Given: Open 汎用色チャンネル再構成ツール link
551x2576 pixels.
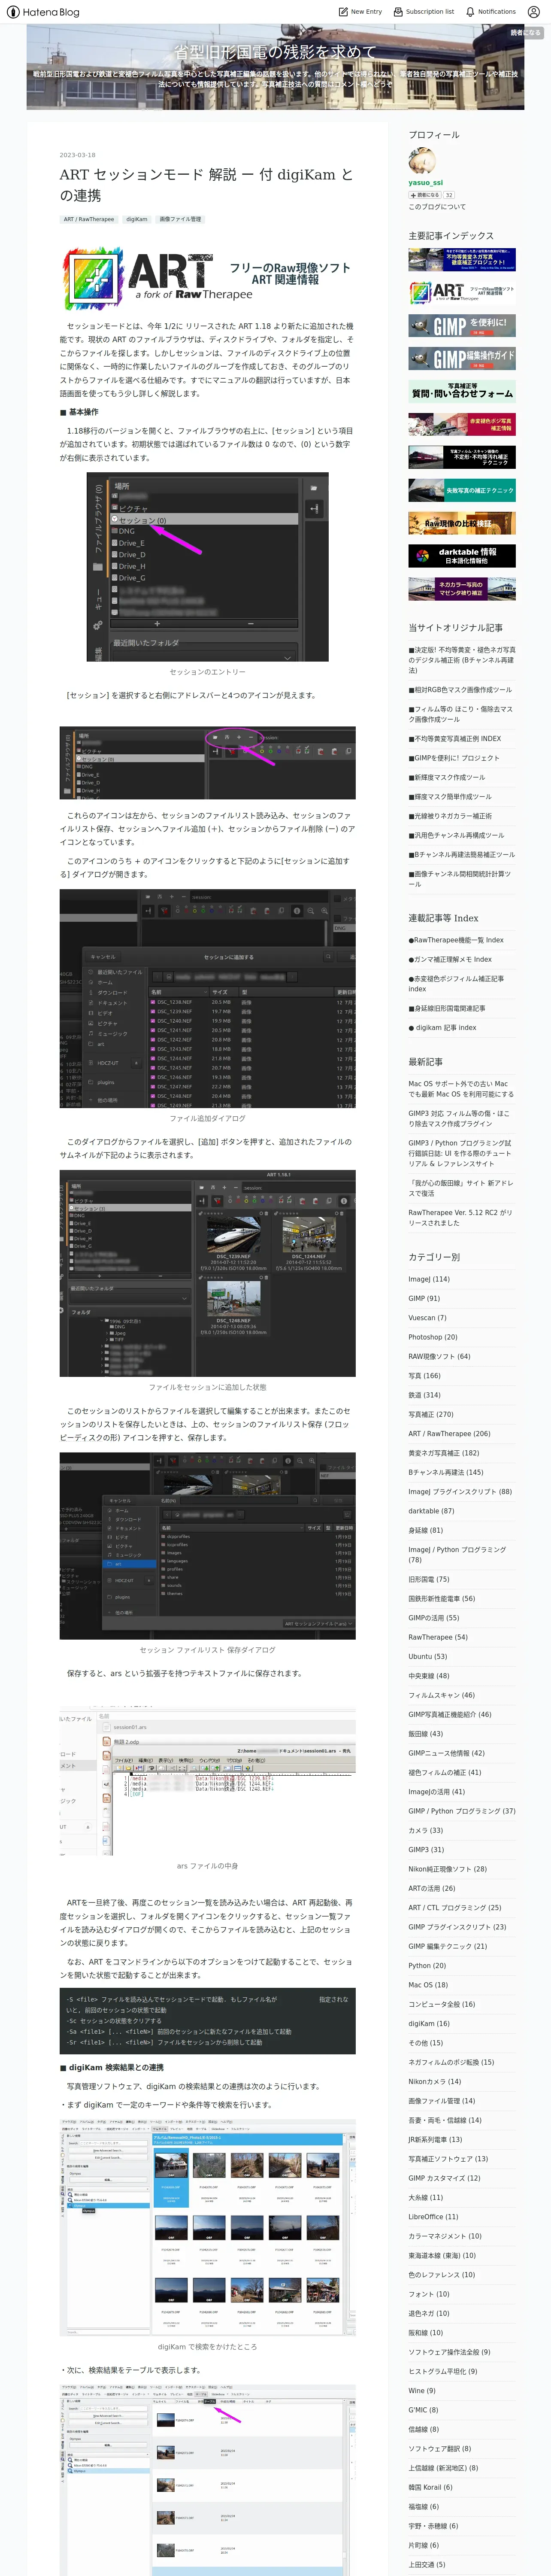Looking at the screenshot, I should pyautogui.click(x=456, y=835).
